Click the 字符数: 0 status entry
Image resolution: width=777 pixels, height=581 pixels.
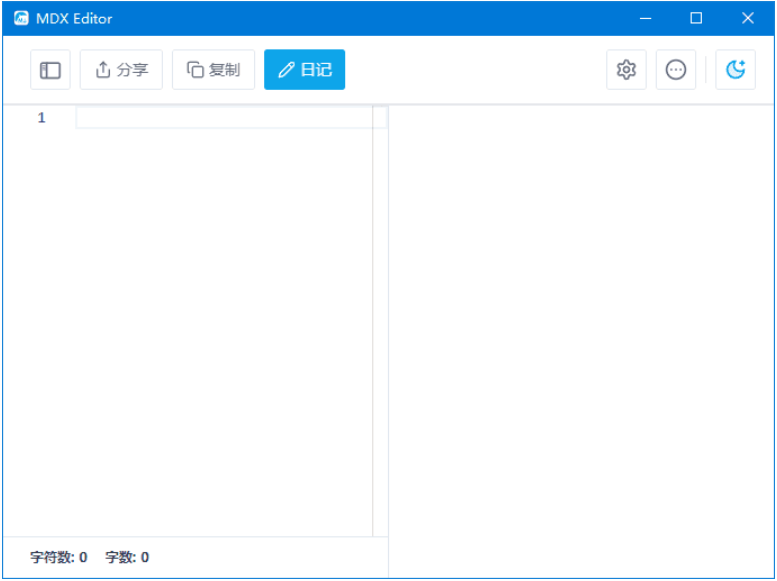click(x=58, y=557)
